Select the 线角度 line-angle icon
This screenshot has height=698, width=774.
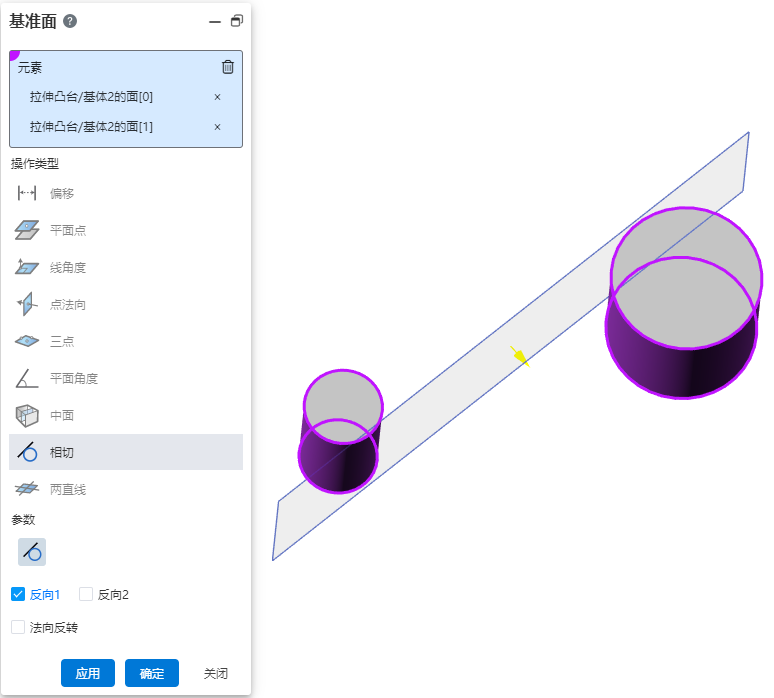27,267
